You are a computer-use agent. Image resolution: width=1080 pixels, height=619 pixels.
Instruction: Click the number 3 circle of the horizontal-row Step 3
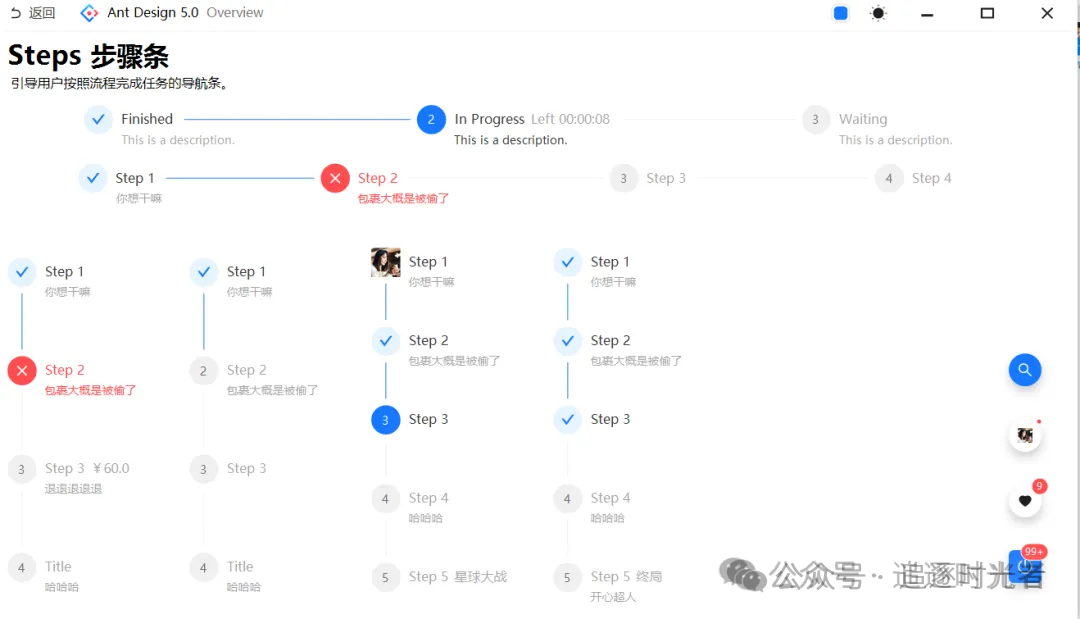point(623,178)
